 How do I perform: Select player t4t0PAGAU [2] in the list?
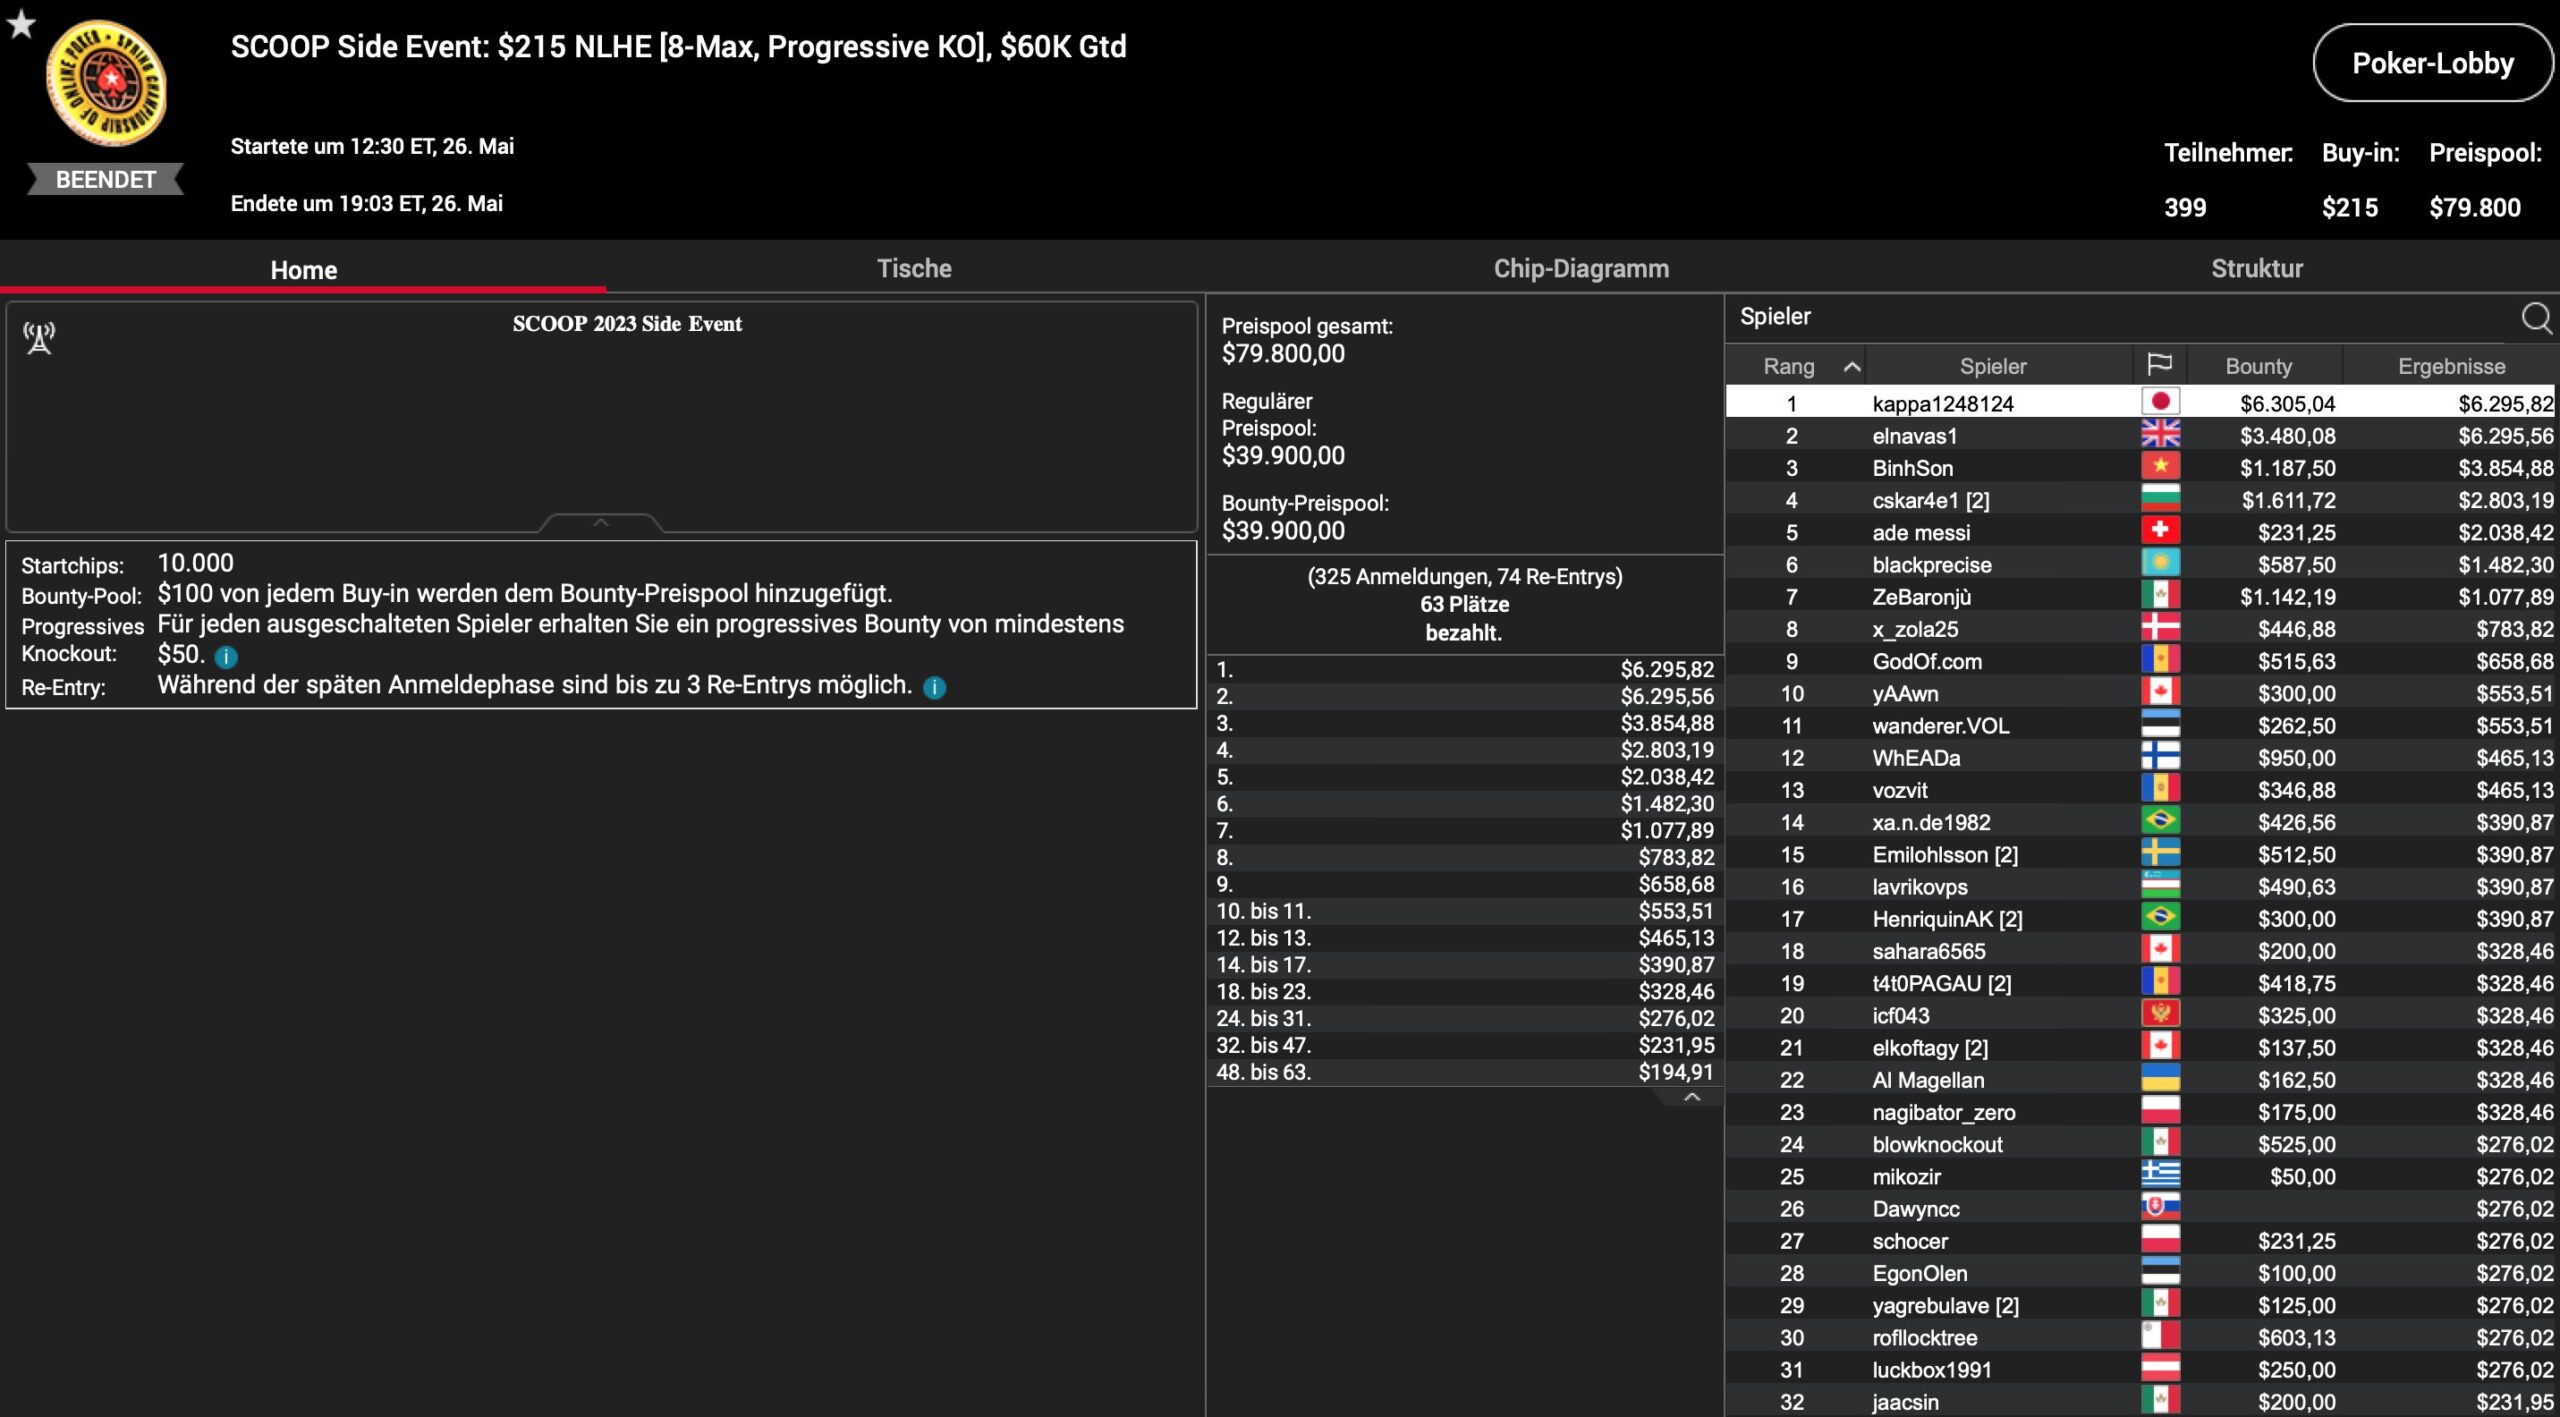point(2140,982)
